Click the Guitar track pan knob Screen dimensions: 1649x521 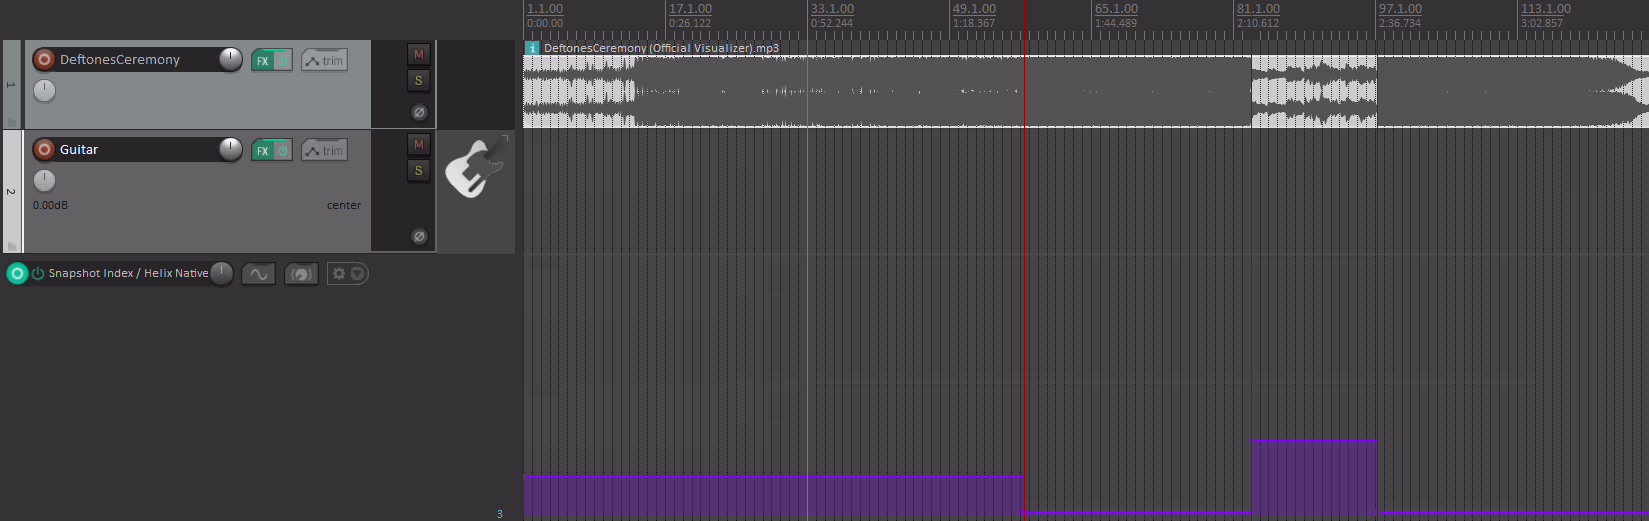44,180
